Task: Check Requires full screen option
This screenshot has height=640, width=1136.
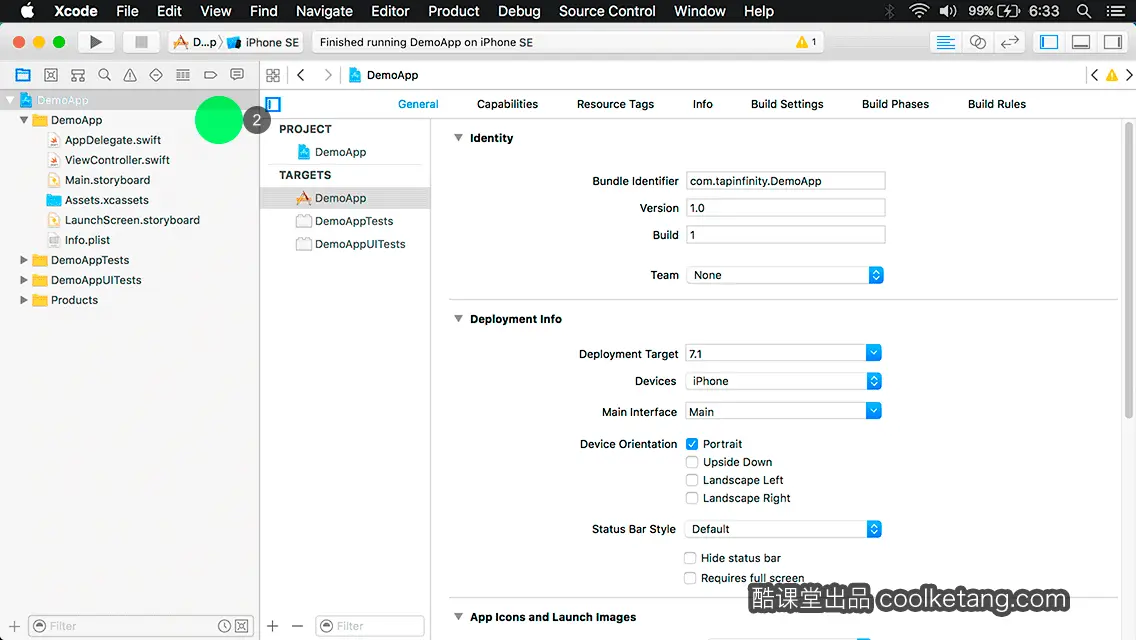Action: point(690,578)
